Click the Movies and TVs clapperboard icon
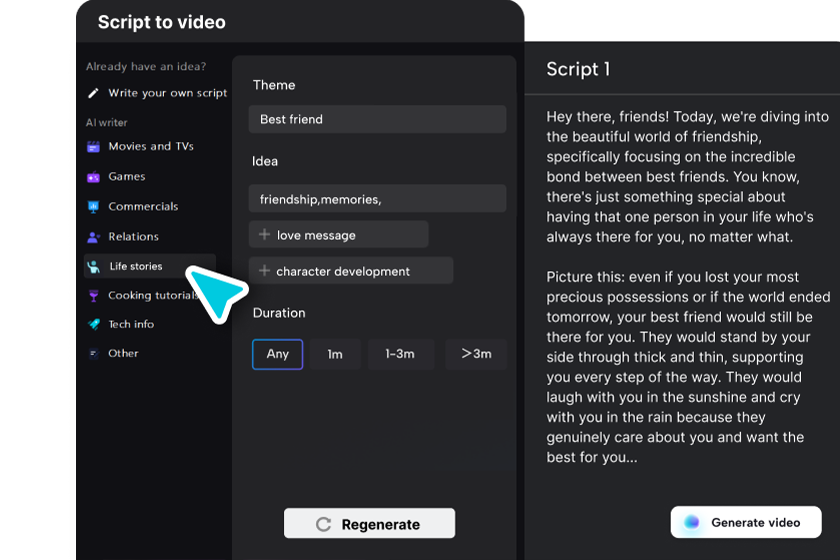The width and height of the screenshot is (840, 560). [x=93, y=147]
